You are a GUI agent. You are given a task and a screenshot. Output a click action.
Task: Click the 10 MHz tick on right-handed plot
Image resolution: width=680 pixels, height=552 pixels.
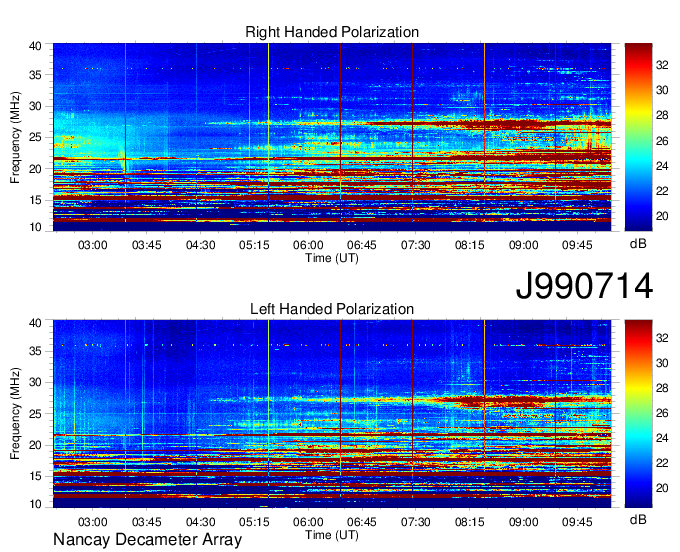[35, 227]
